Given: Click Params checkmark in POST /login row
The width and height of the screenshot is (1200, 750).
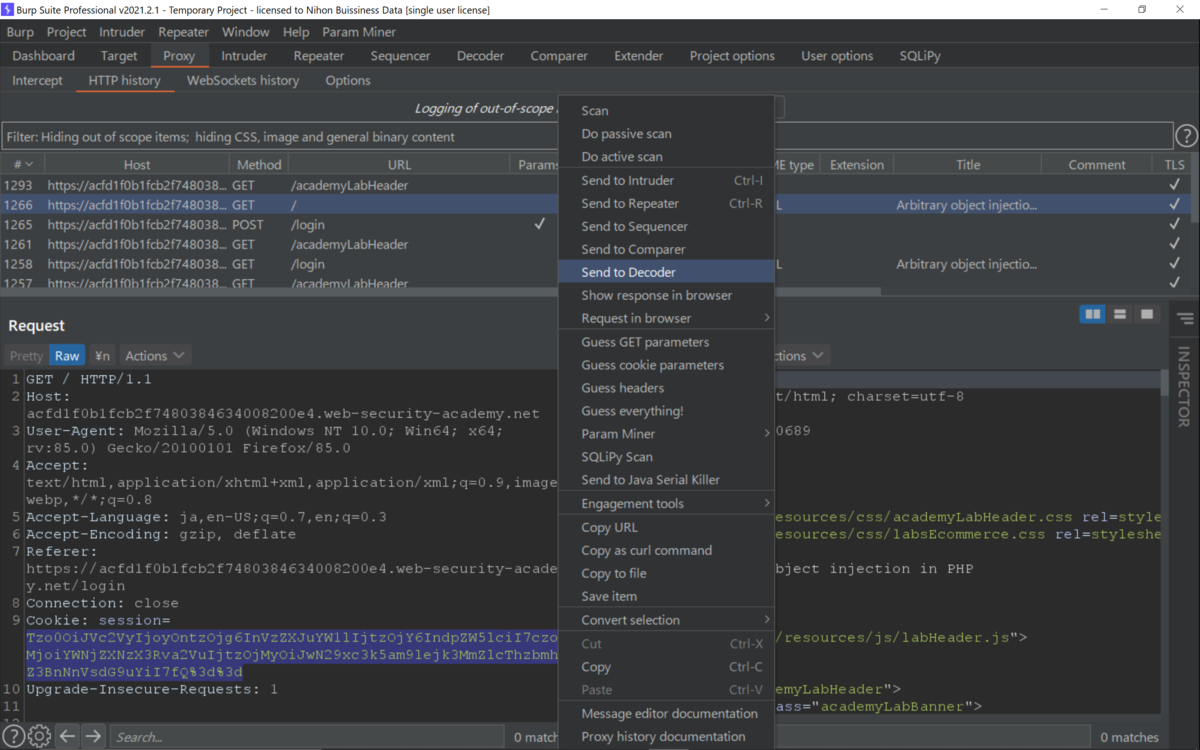Looking at the screenshot, I should point(539,225).
